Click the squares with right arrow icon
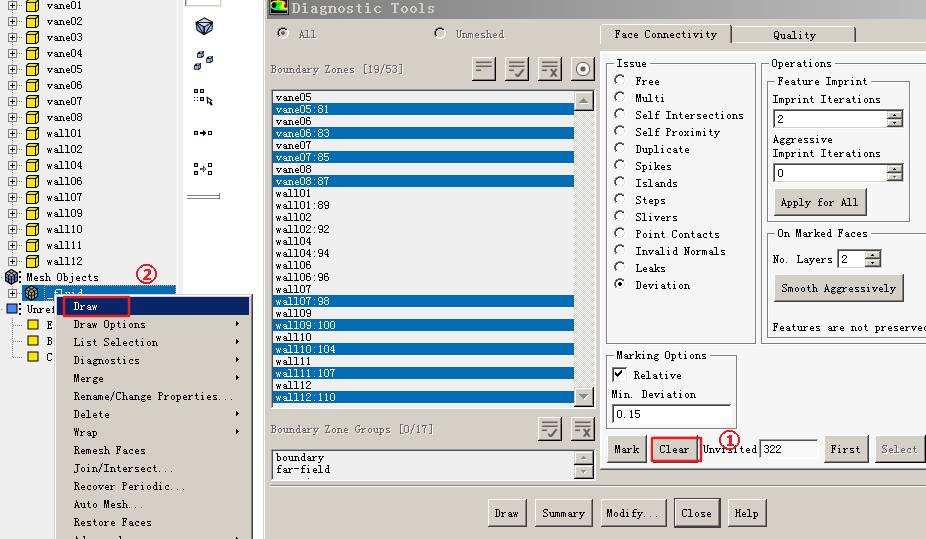This screenshot has height=539, width=926. coord(203,133)
